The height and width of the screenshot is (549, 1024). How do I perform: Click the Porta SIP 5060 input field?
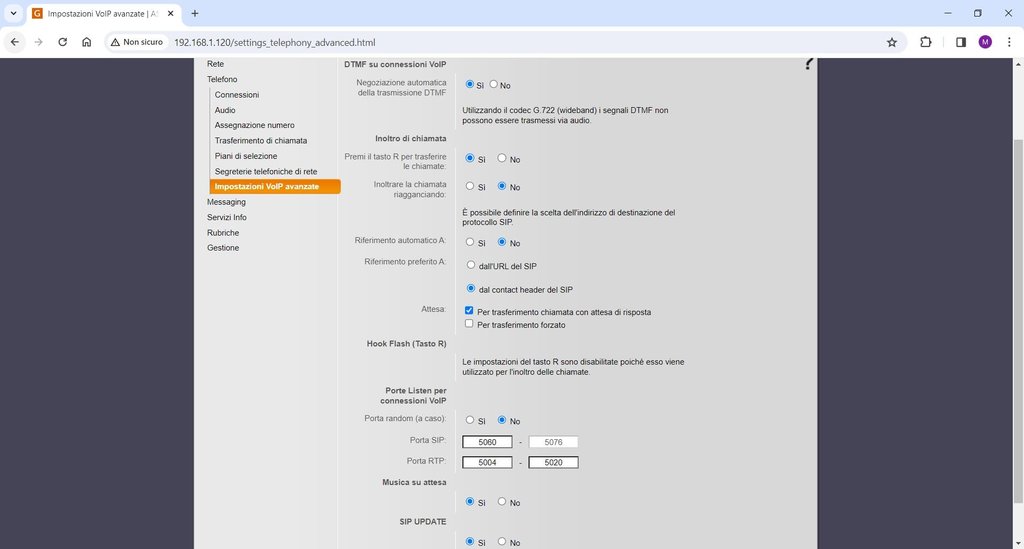[487, 442]
